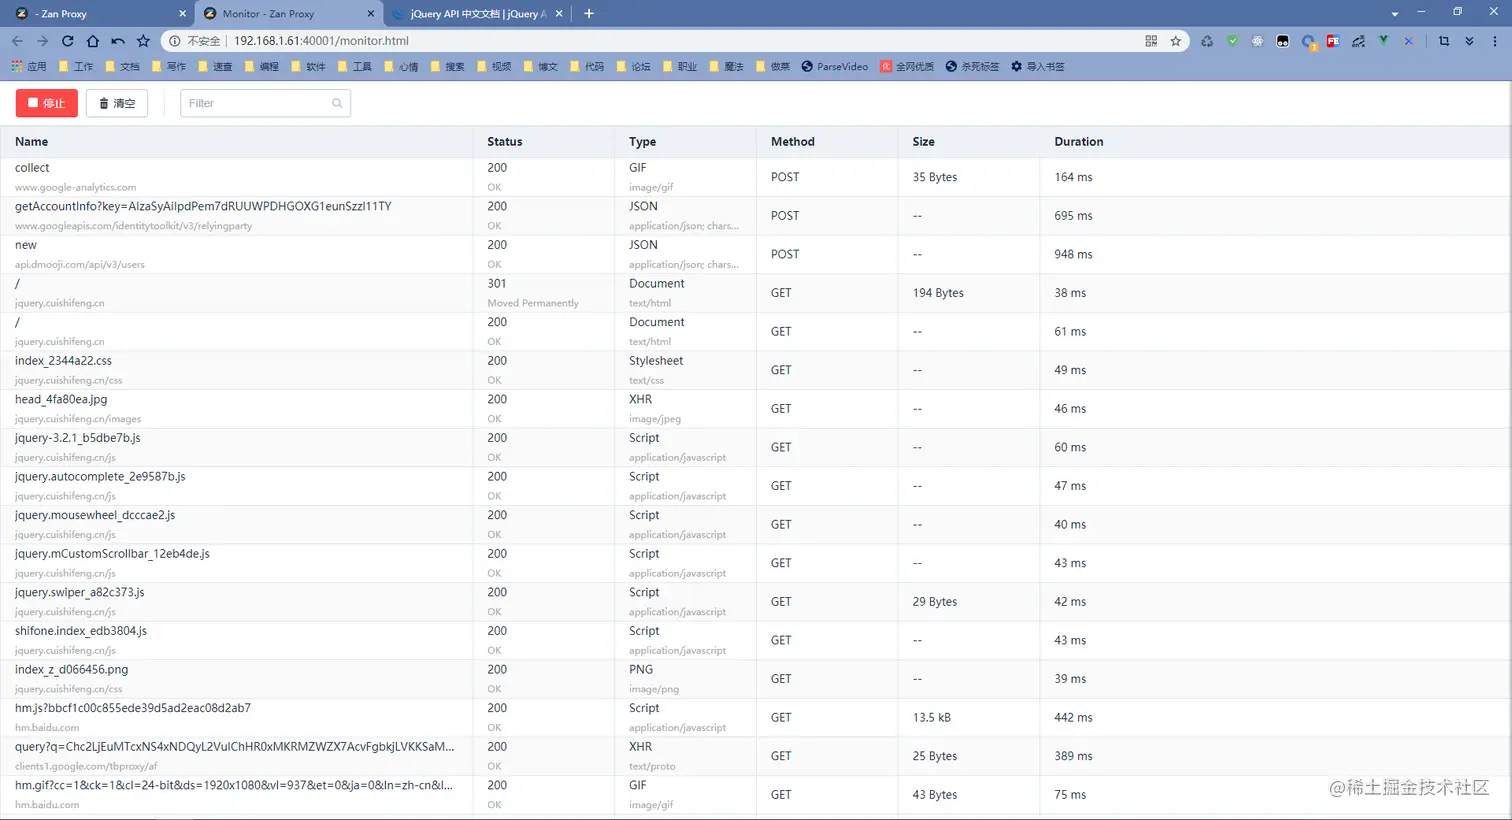
Task: Open the 导入书签 gear bookmark
Action: [1037, 66]
